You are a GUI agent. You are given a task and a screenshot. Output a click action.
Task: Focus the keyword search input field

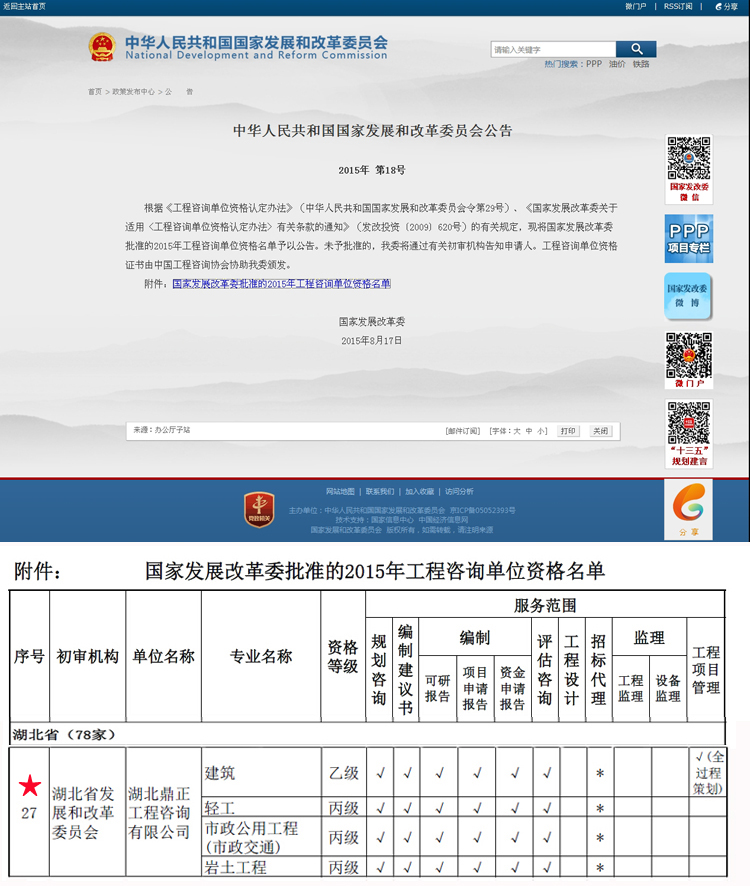pyautogui.click(x=552, y=49)
